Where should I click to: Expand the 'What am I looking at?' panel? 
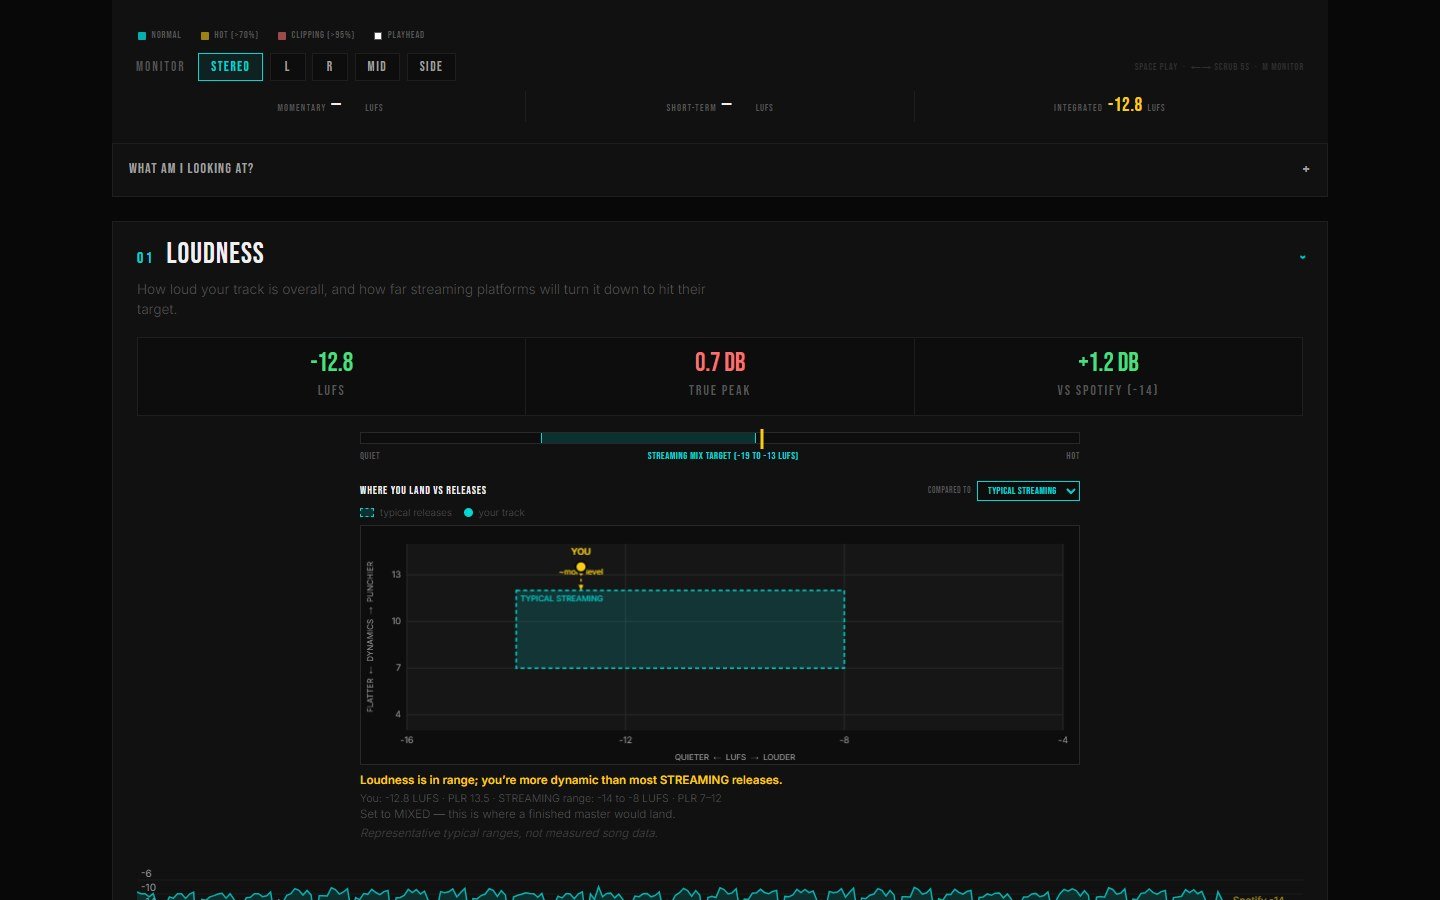point(720,169)
